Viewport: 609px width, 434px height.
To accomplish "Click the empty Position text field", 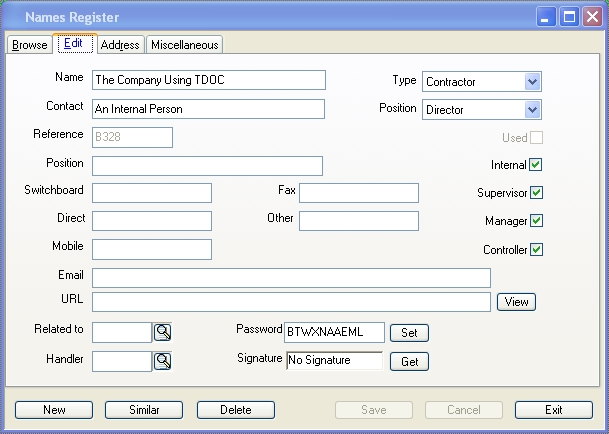I will 207,166.
